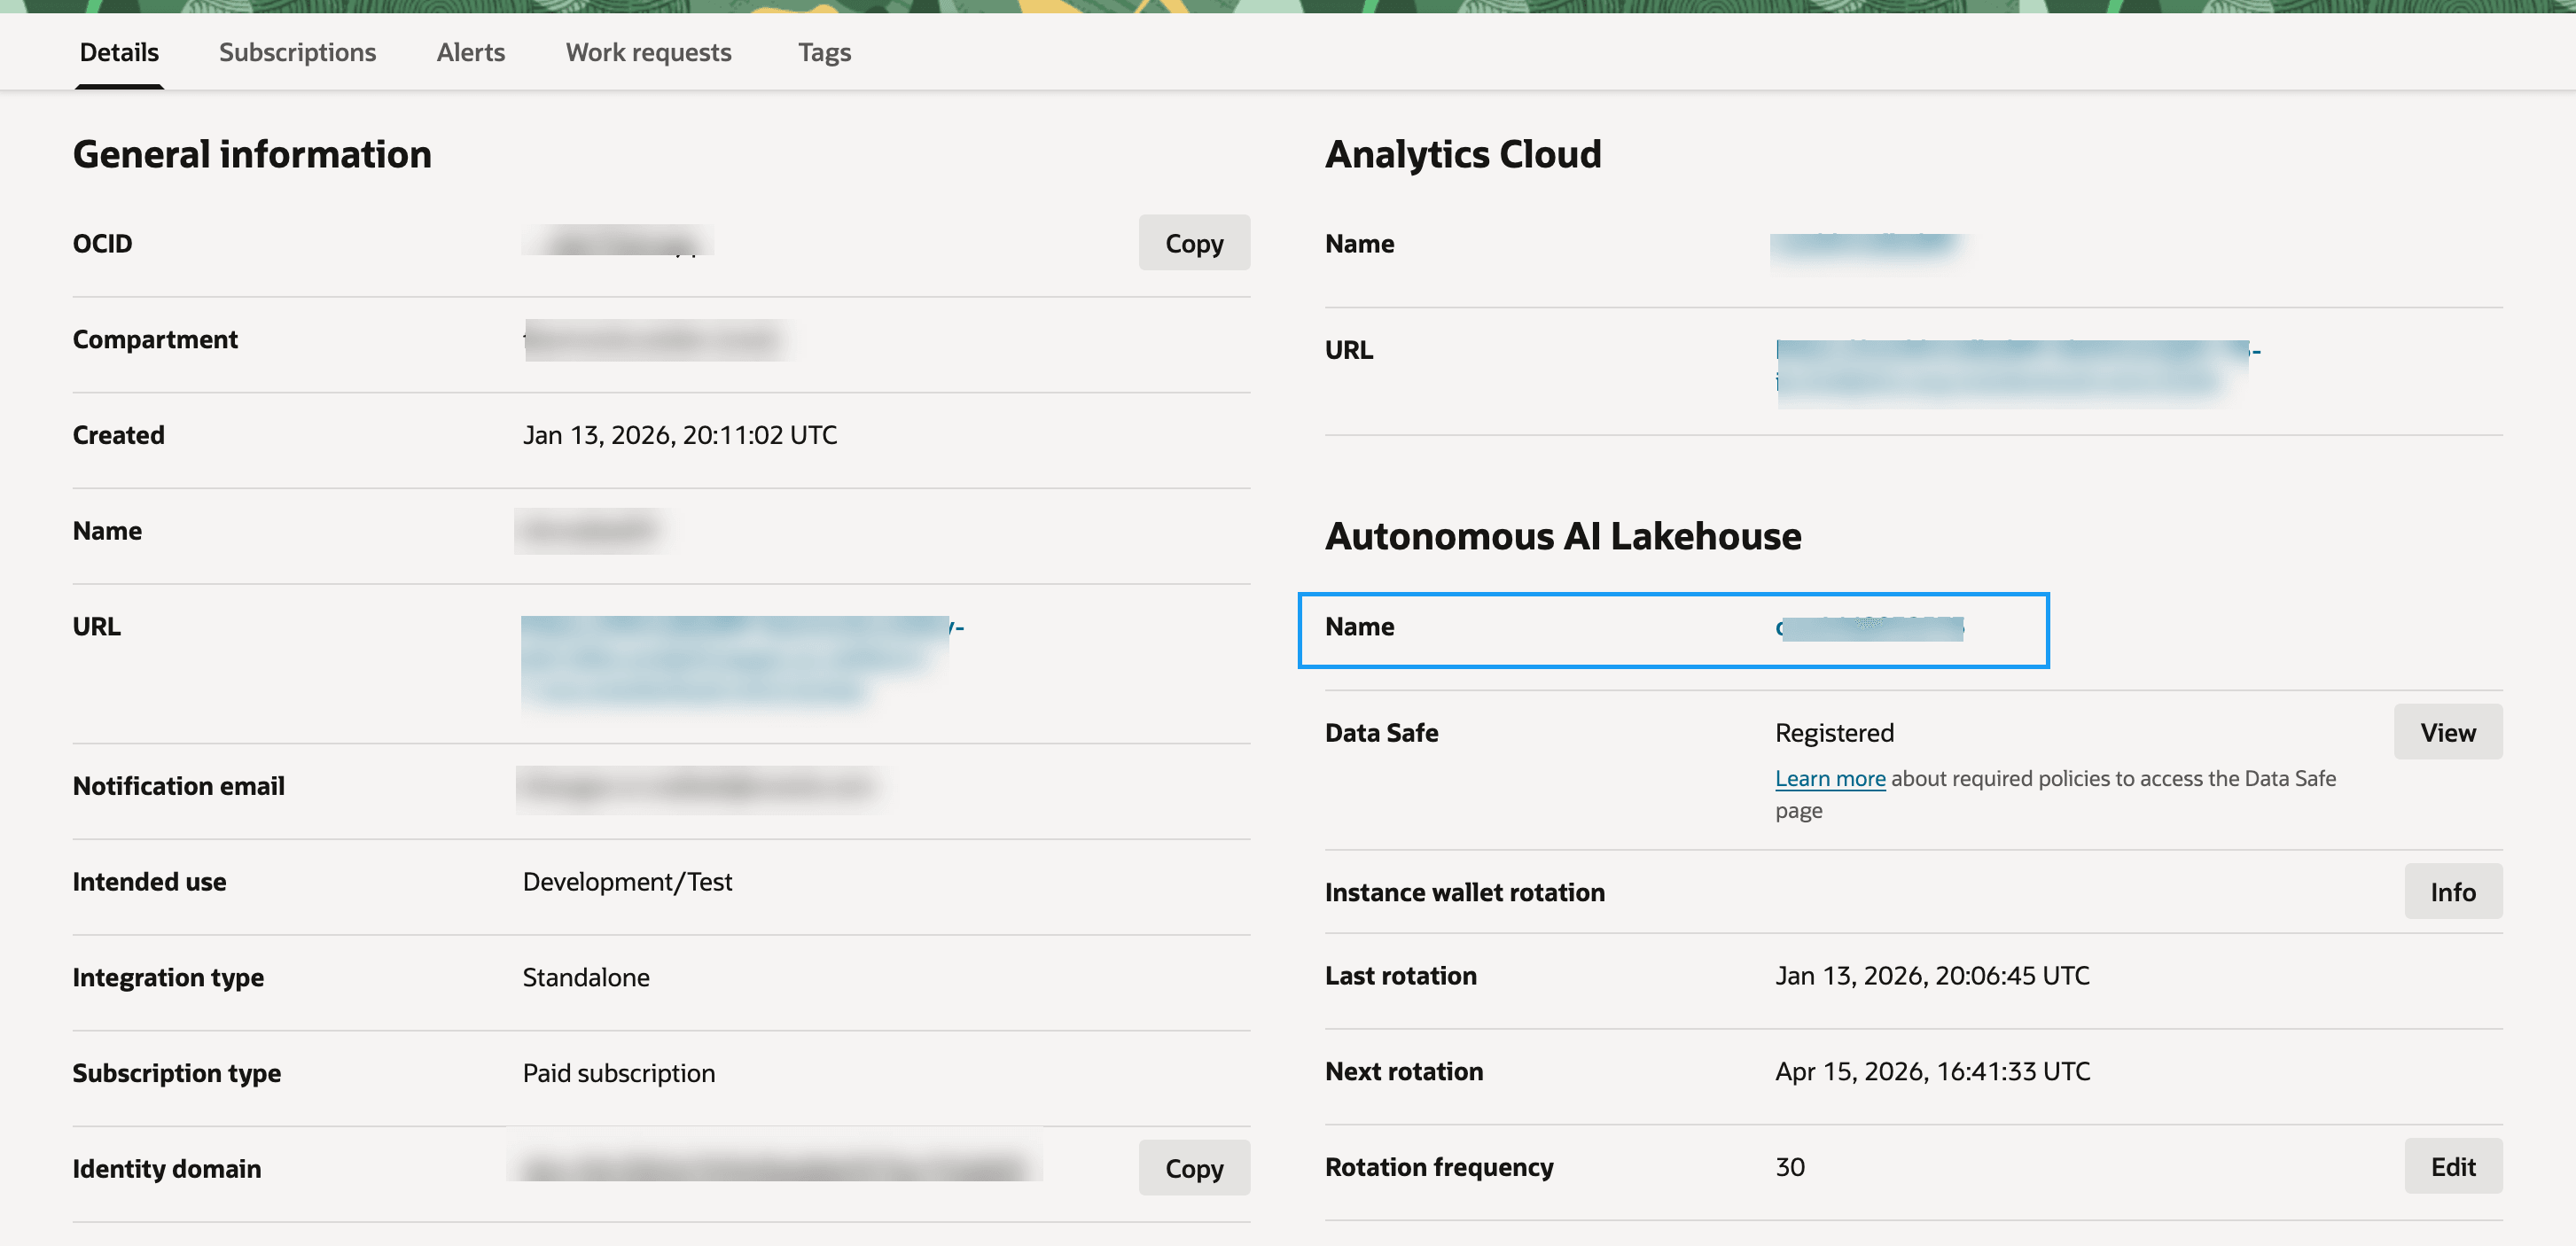
Task: View the Work requests tab
Action: (x=647, y=52)
